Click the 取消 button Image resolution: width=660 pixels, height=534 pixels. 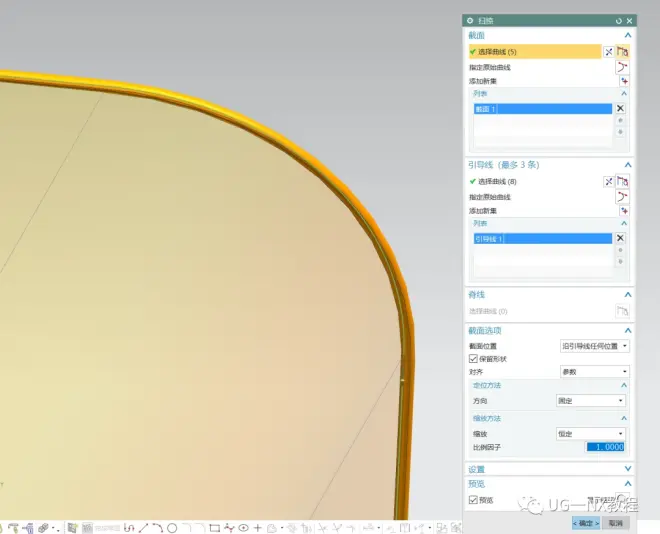coord(615,523)
